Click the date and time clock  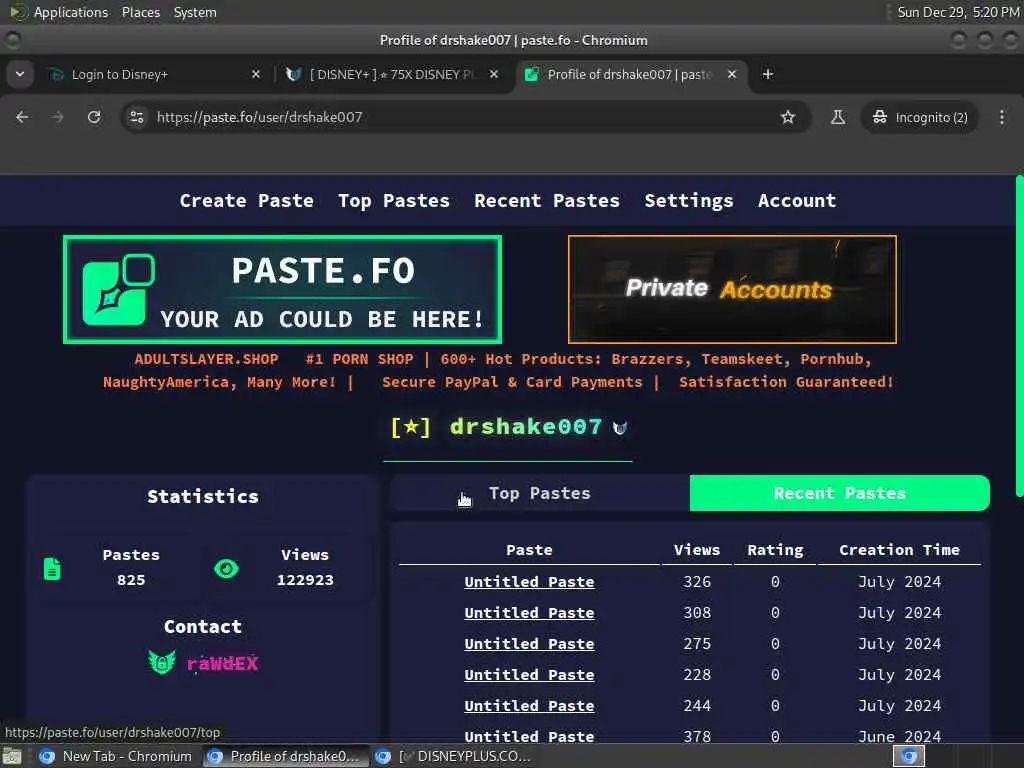click(x=958, y=12)
